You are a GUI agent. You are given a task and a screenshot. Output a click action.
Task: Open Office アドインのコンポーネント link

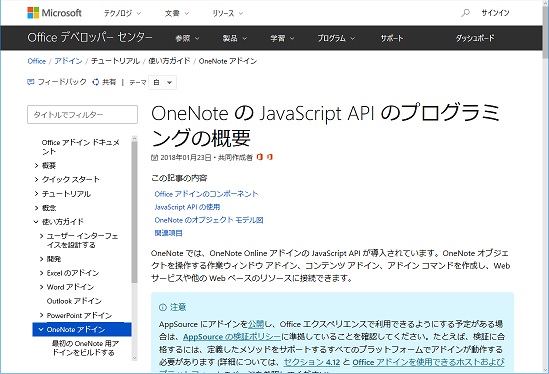pyautogui.click(x=206, y=194)
